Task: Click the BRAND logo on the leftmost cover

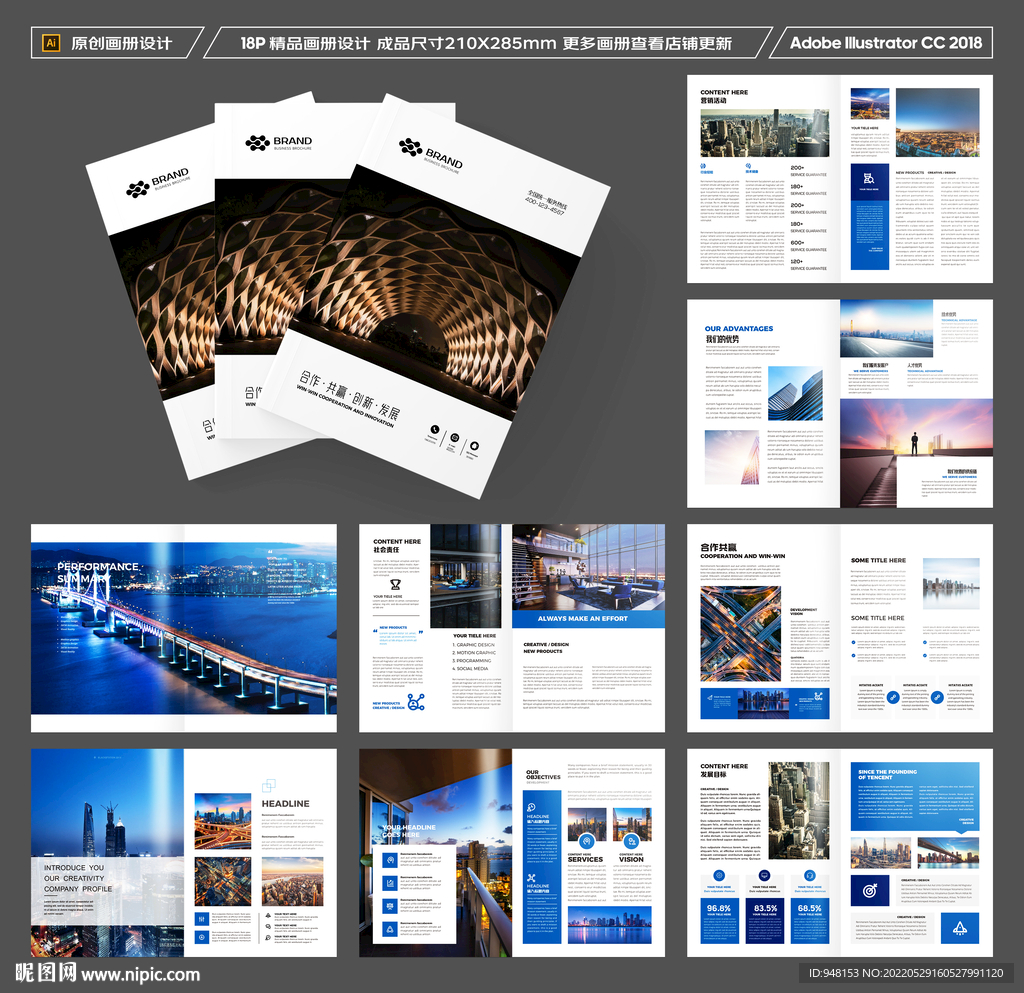Action: click(x=157, y=183)
